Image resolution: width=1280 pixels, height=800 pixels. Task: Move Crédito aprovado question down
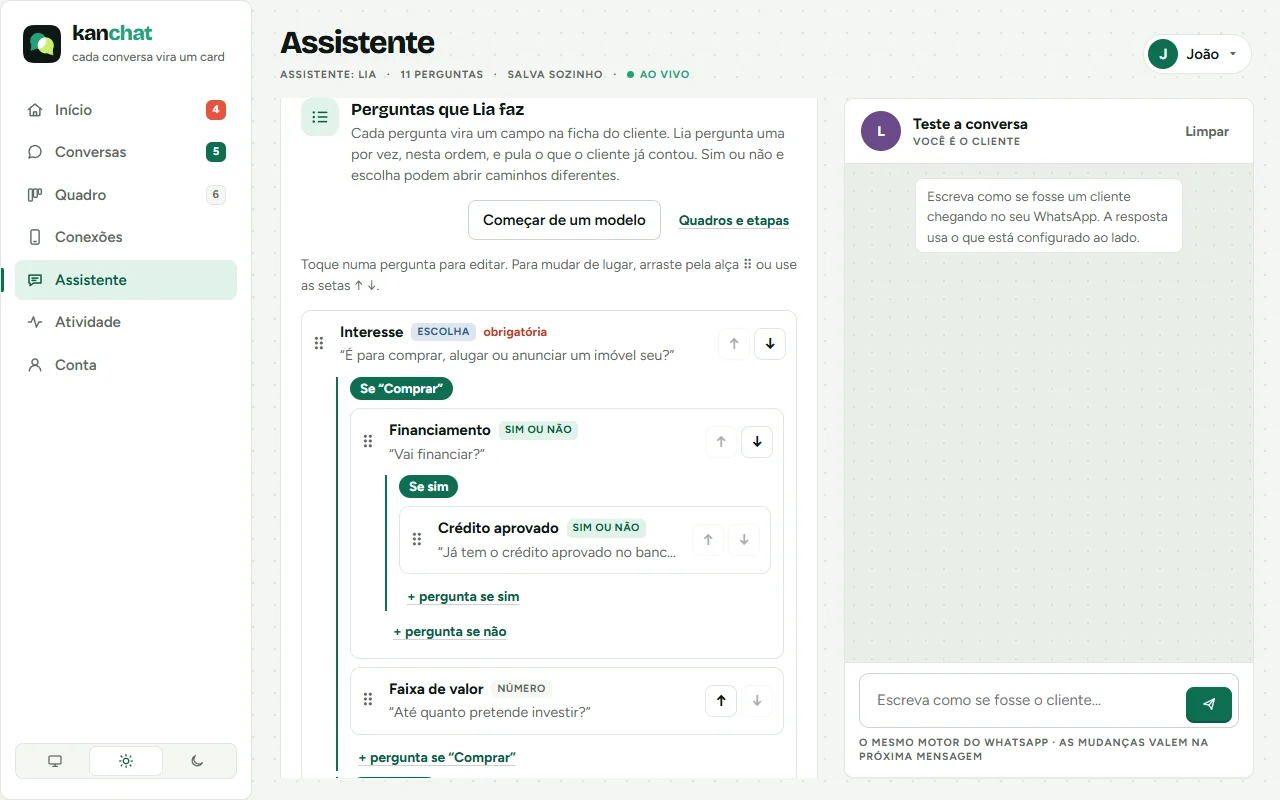744,540
